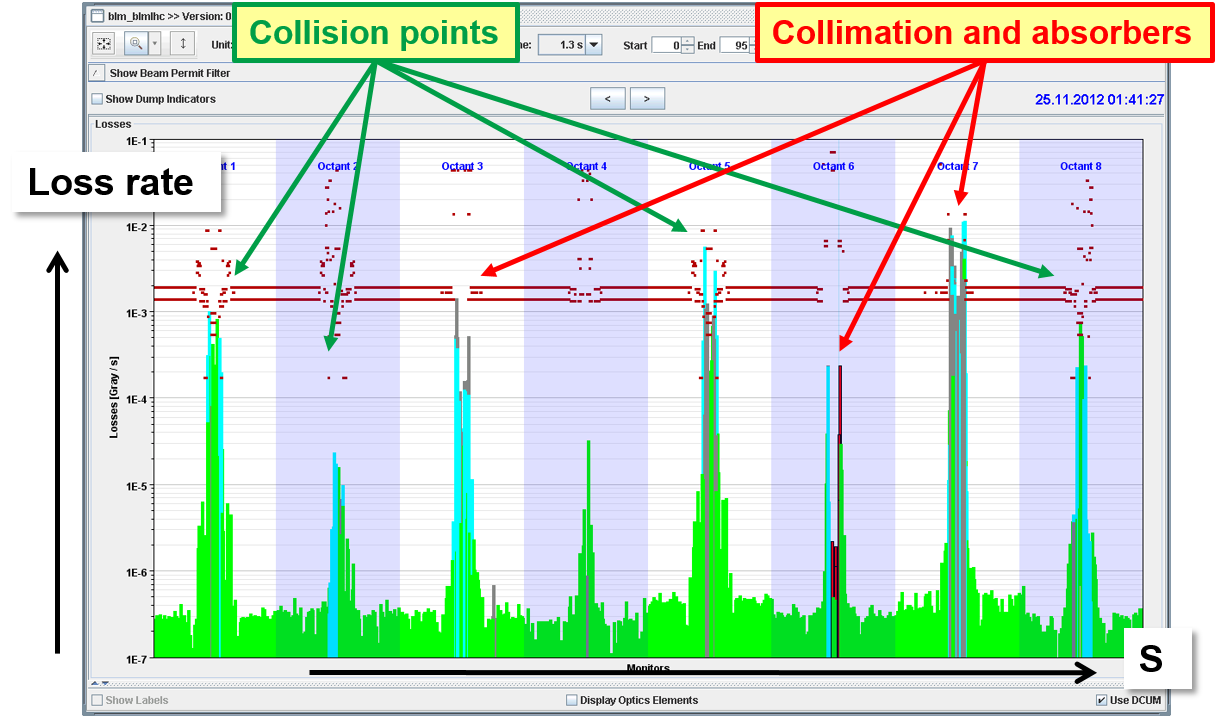Click the Octant 5 label

point(709,166)
